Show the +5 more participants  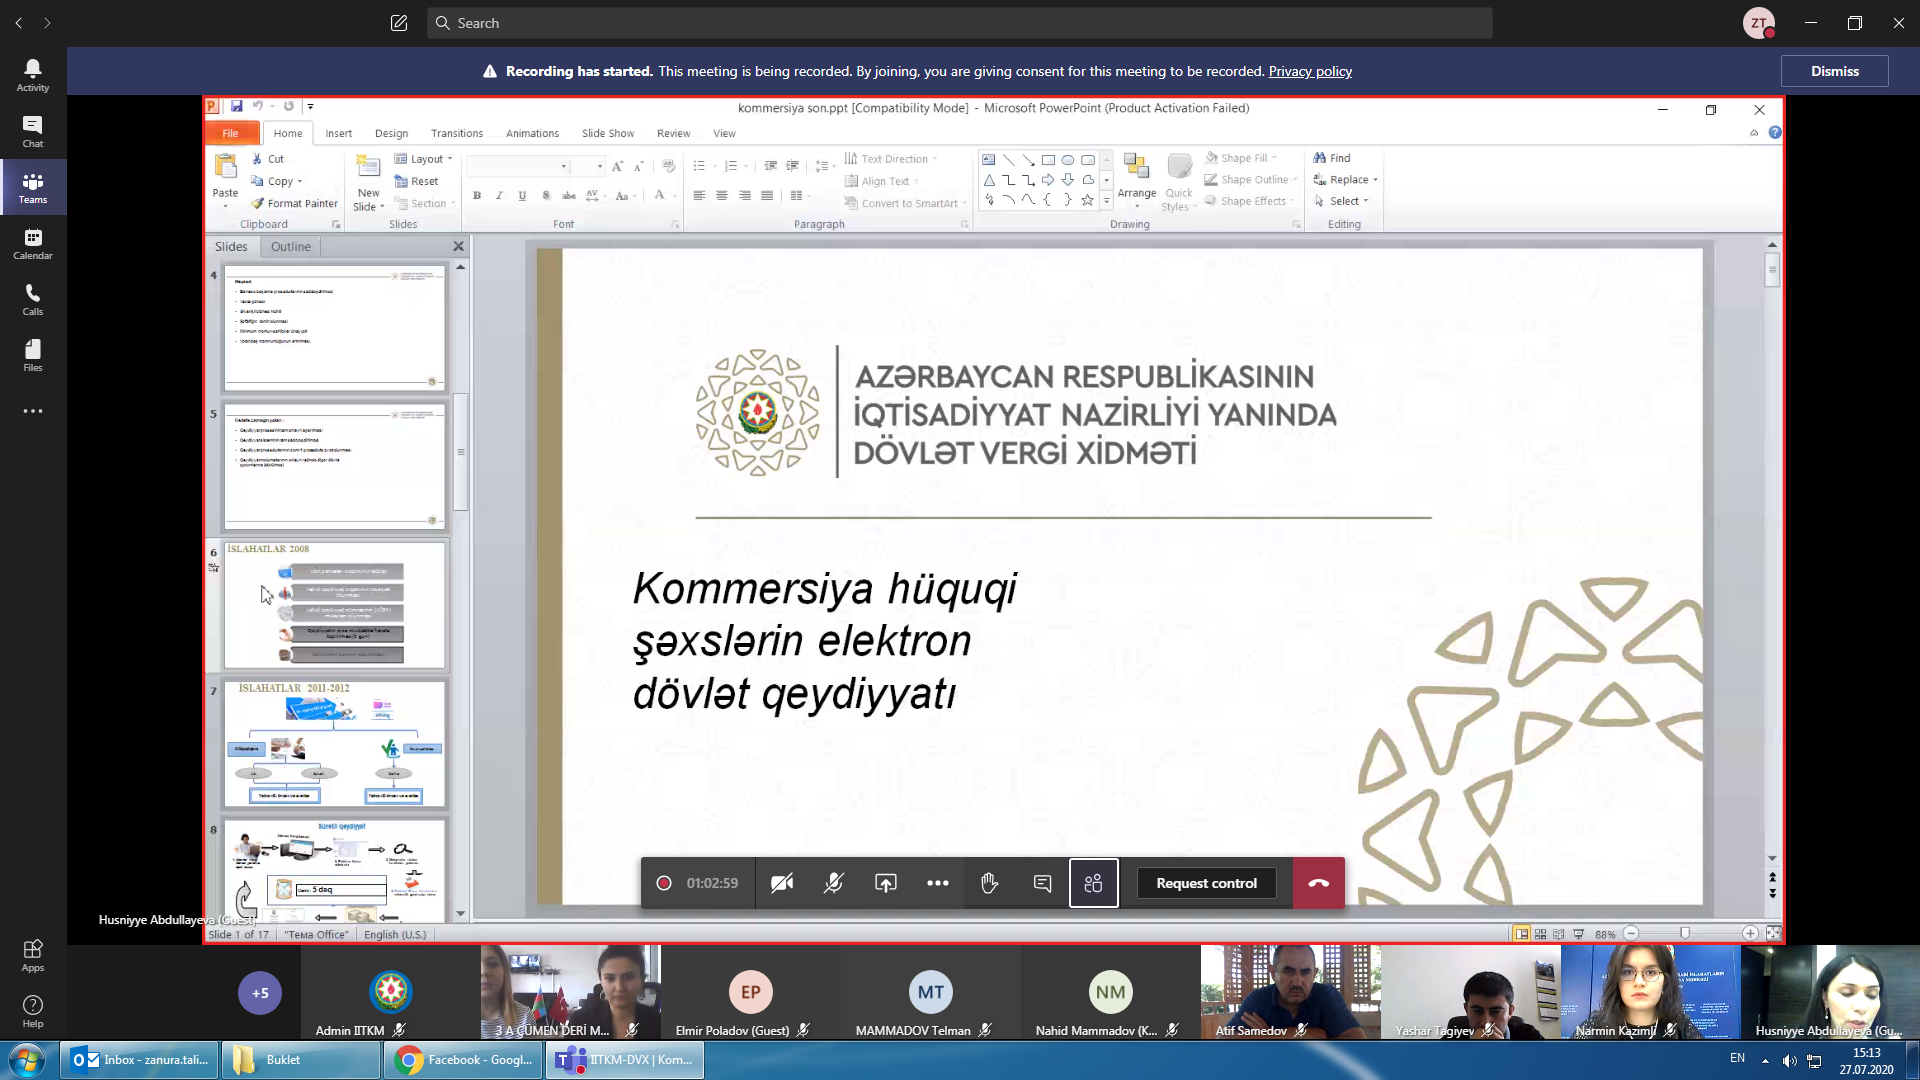pos(260,993)
